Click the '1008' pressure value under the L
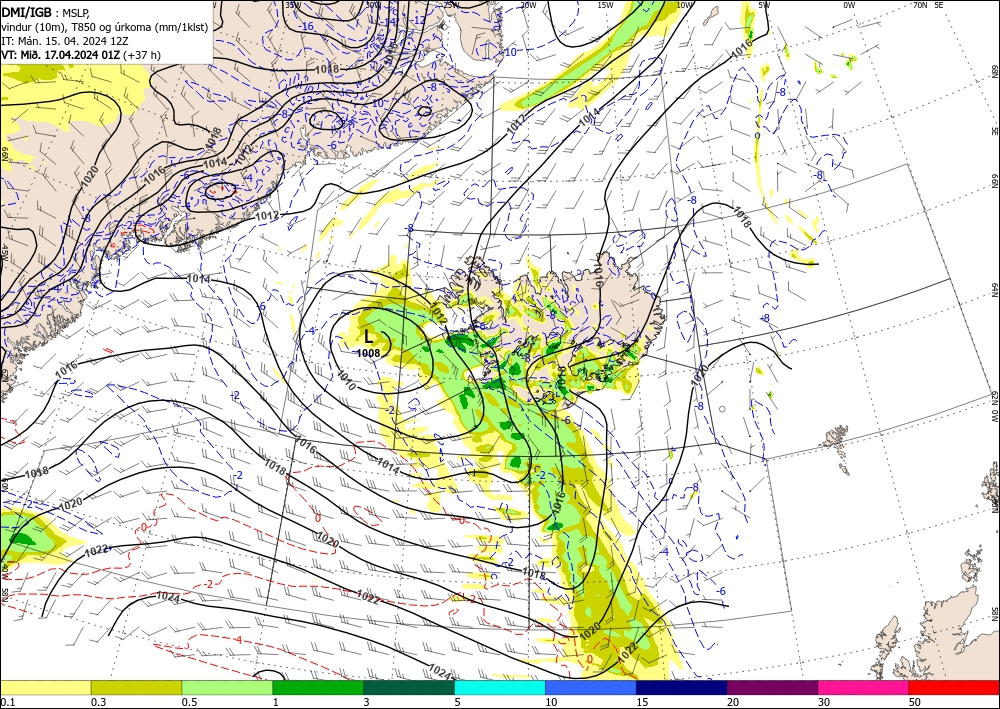The width and height of the screenshot is (1000, 709). pos(369,353)
